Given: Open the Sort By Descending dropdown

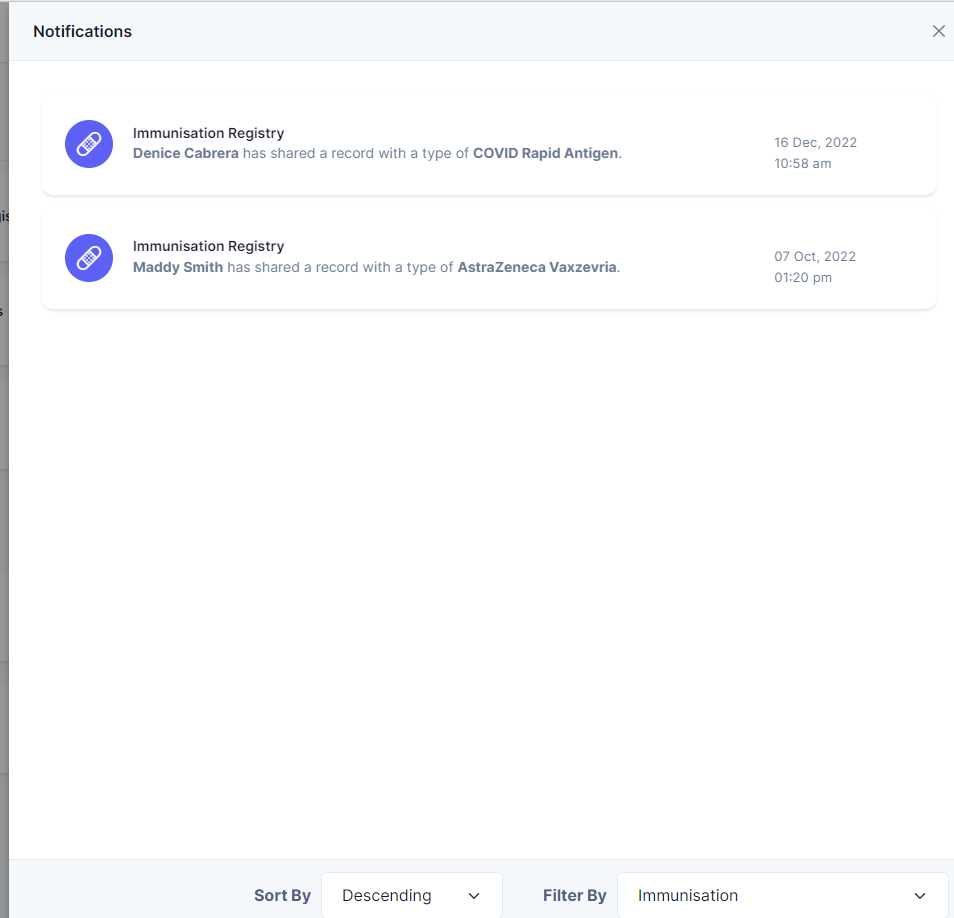Looking at the screenshot, I should tap(412, 895).
